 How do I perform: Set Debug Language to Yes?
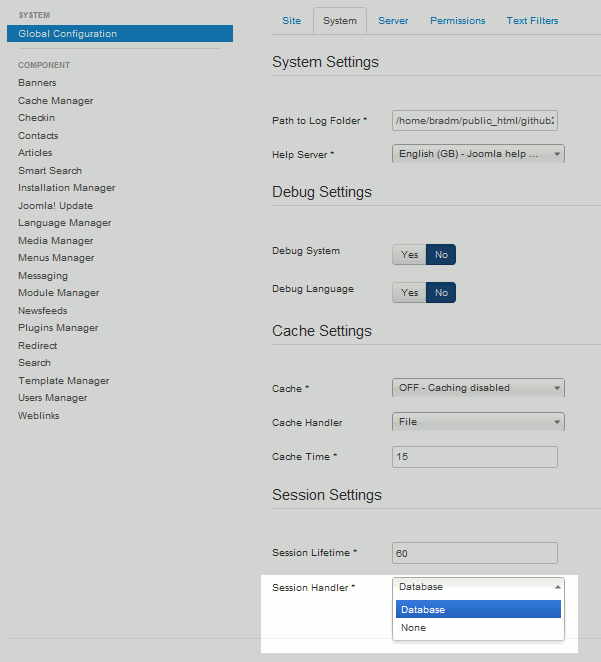click(x=409, y=293)
